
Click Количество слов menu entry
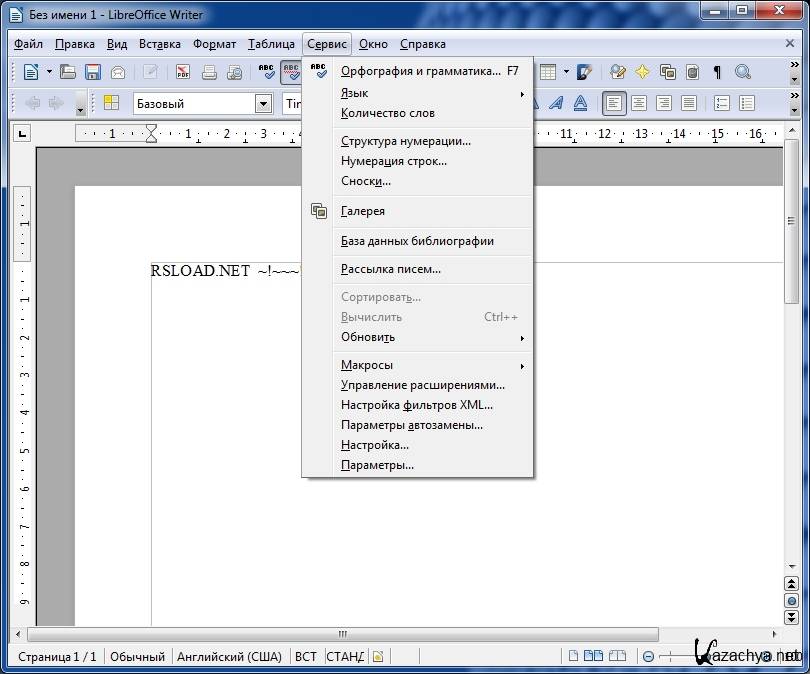[x=388, y=113]
